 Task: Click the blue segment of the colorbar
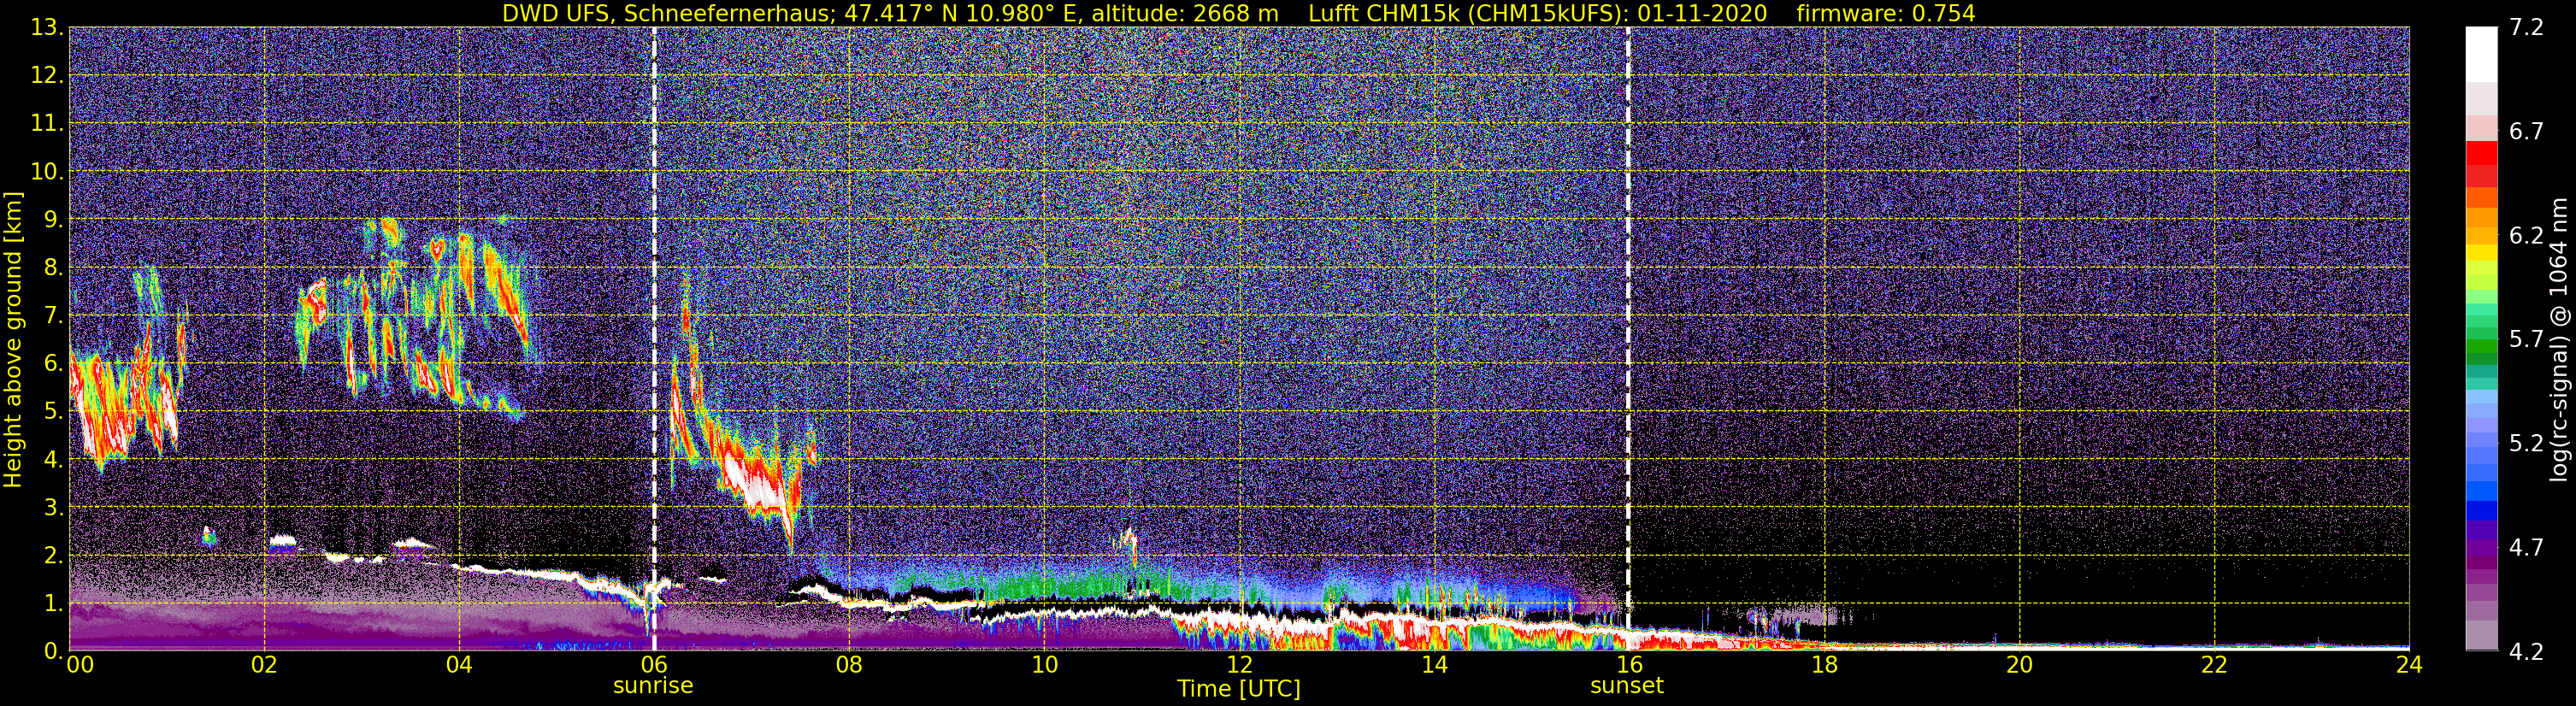point(2481,510)
